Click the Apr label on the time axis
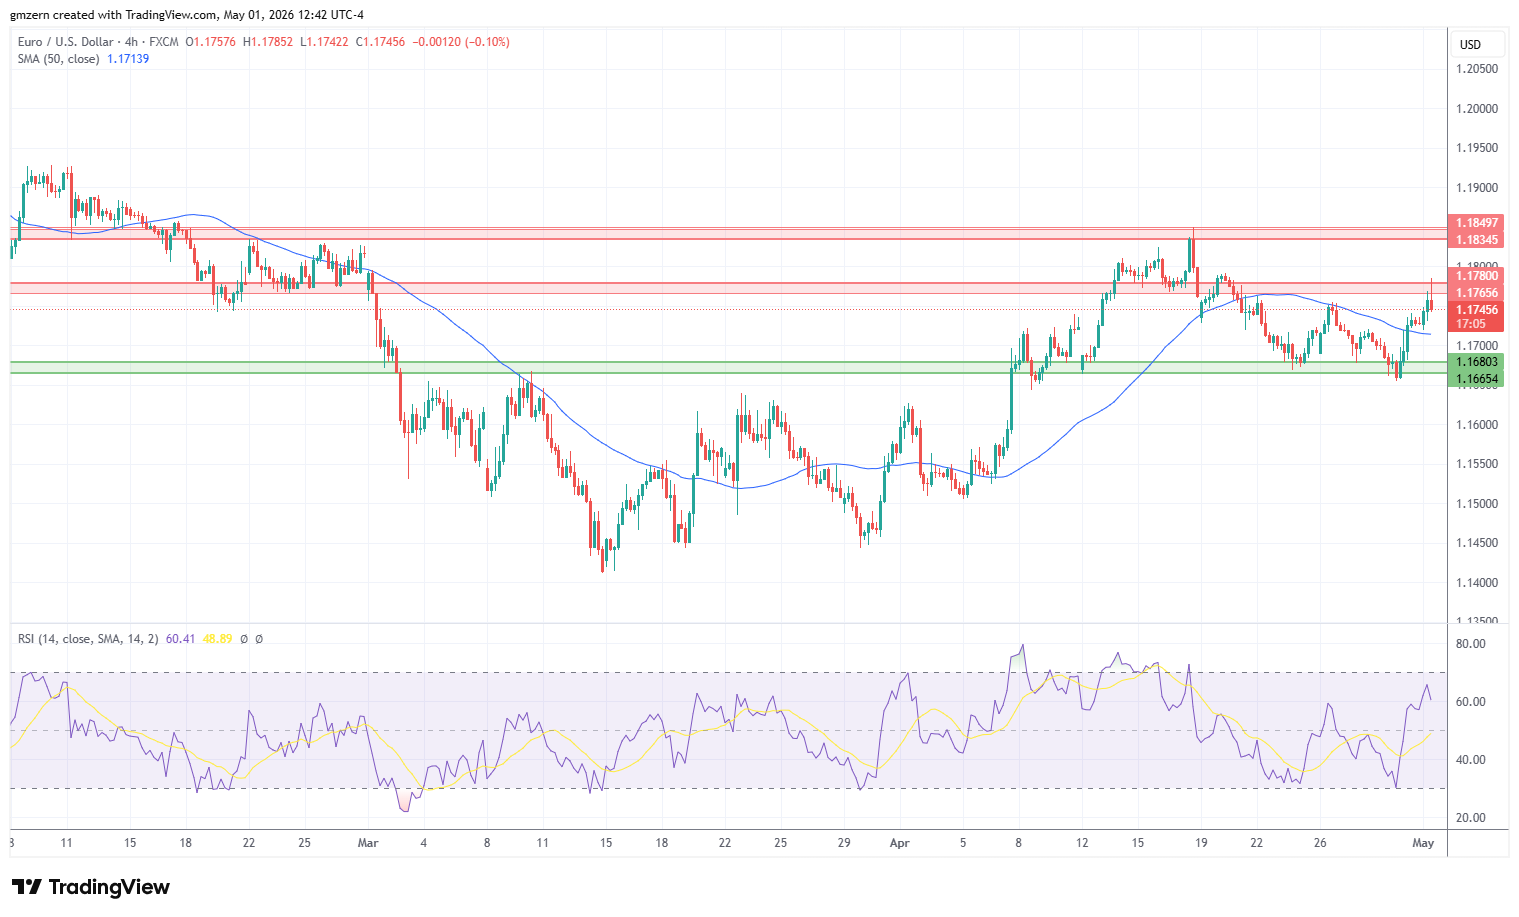Screen dimensions: 1519x917 (900, 843)
